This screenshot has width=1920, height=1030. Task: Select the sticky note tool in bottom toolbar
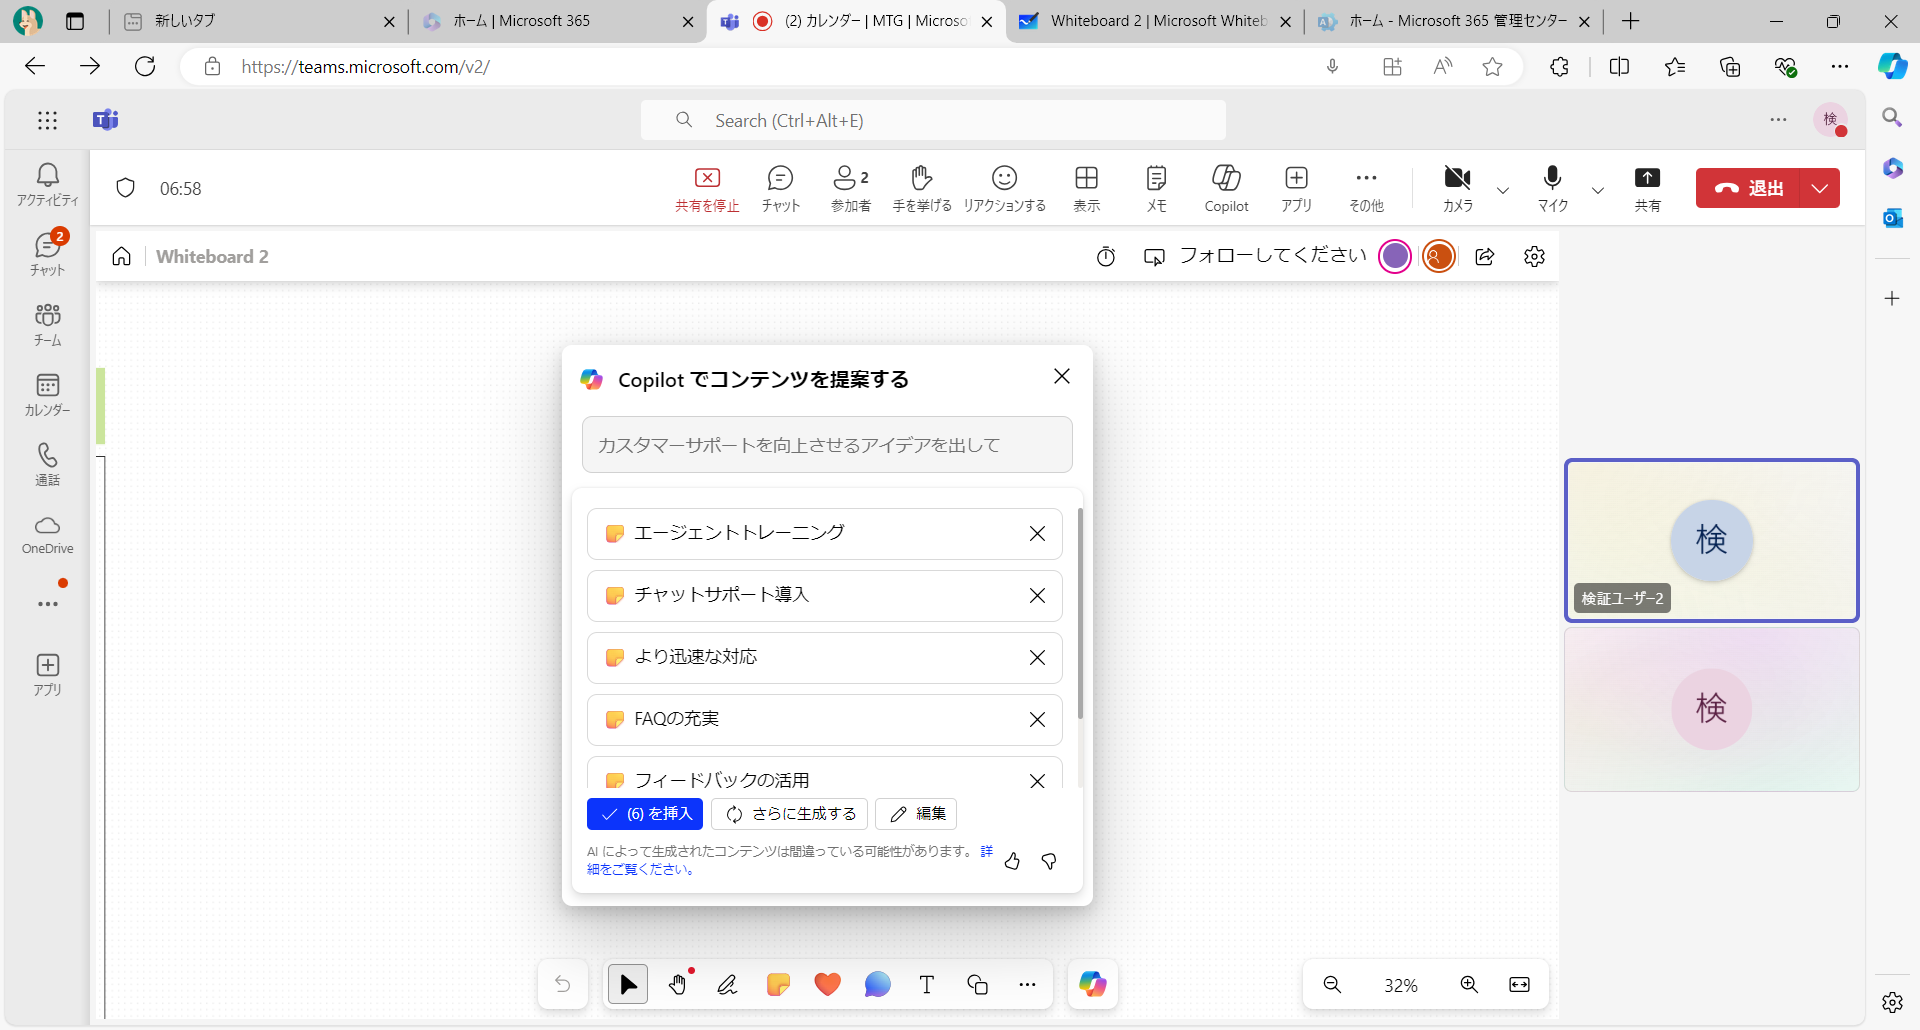777,985
